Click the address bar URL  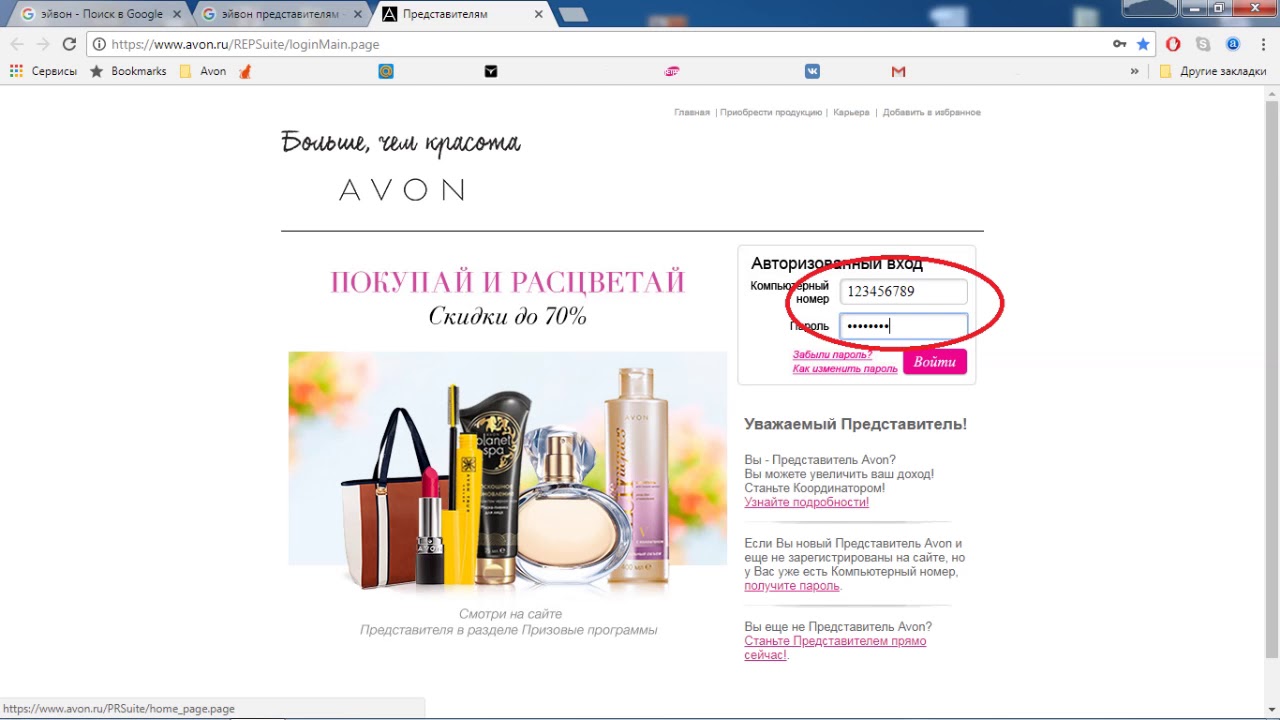point(245,44)
